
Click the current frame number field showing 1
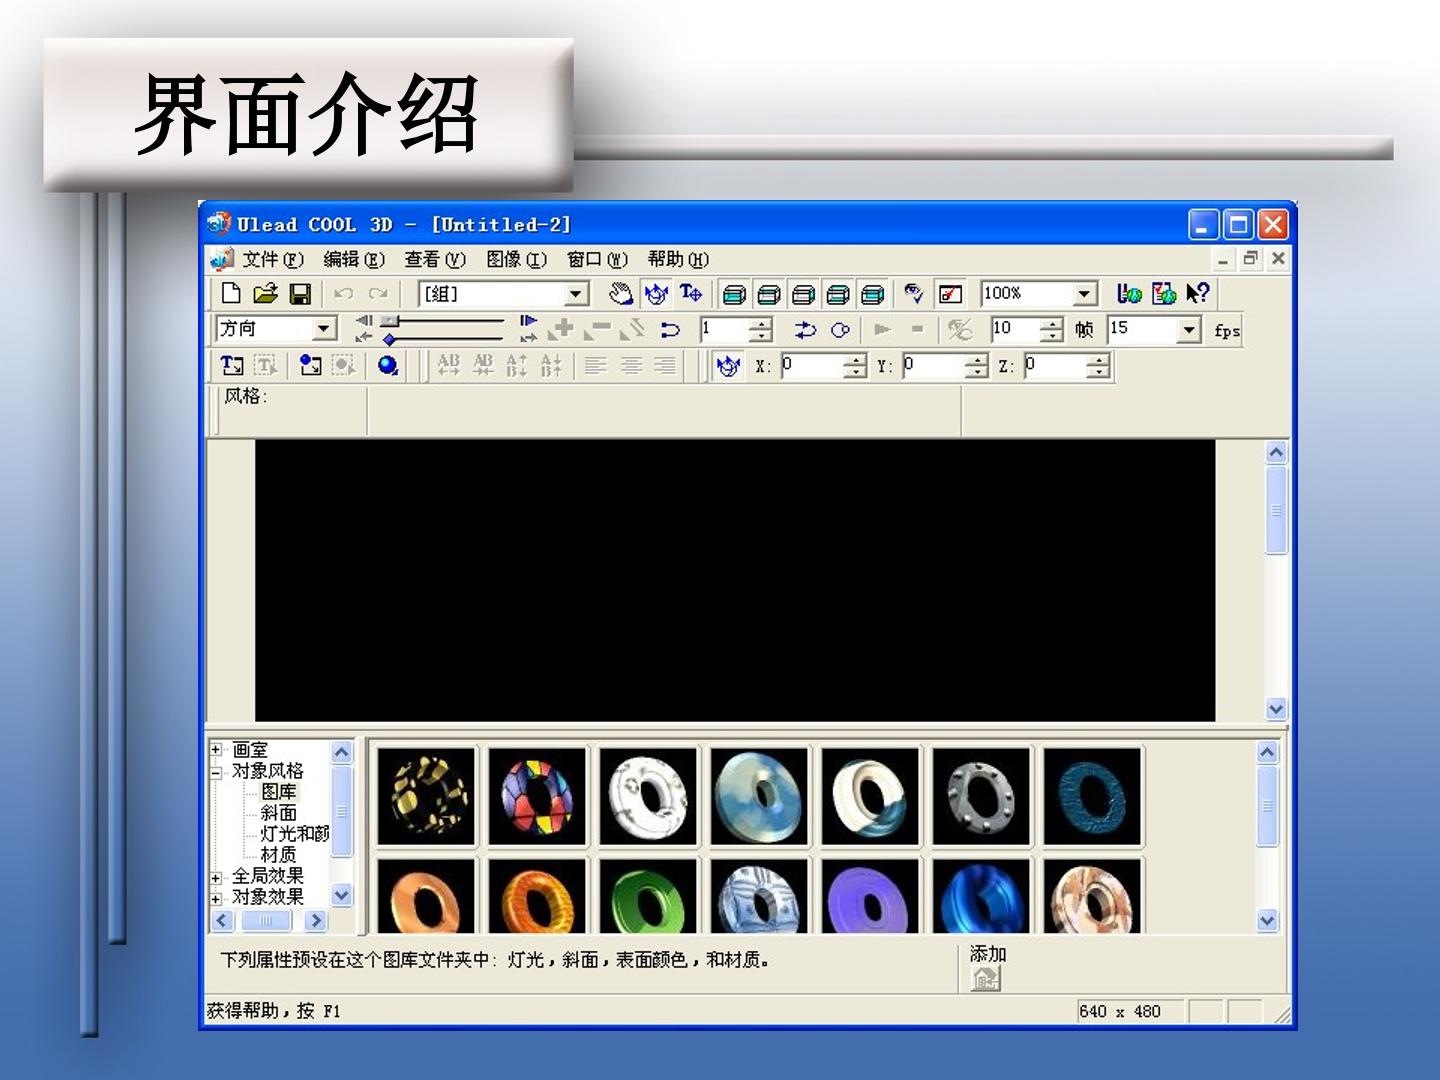(724, 329)
